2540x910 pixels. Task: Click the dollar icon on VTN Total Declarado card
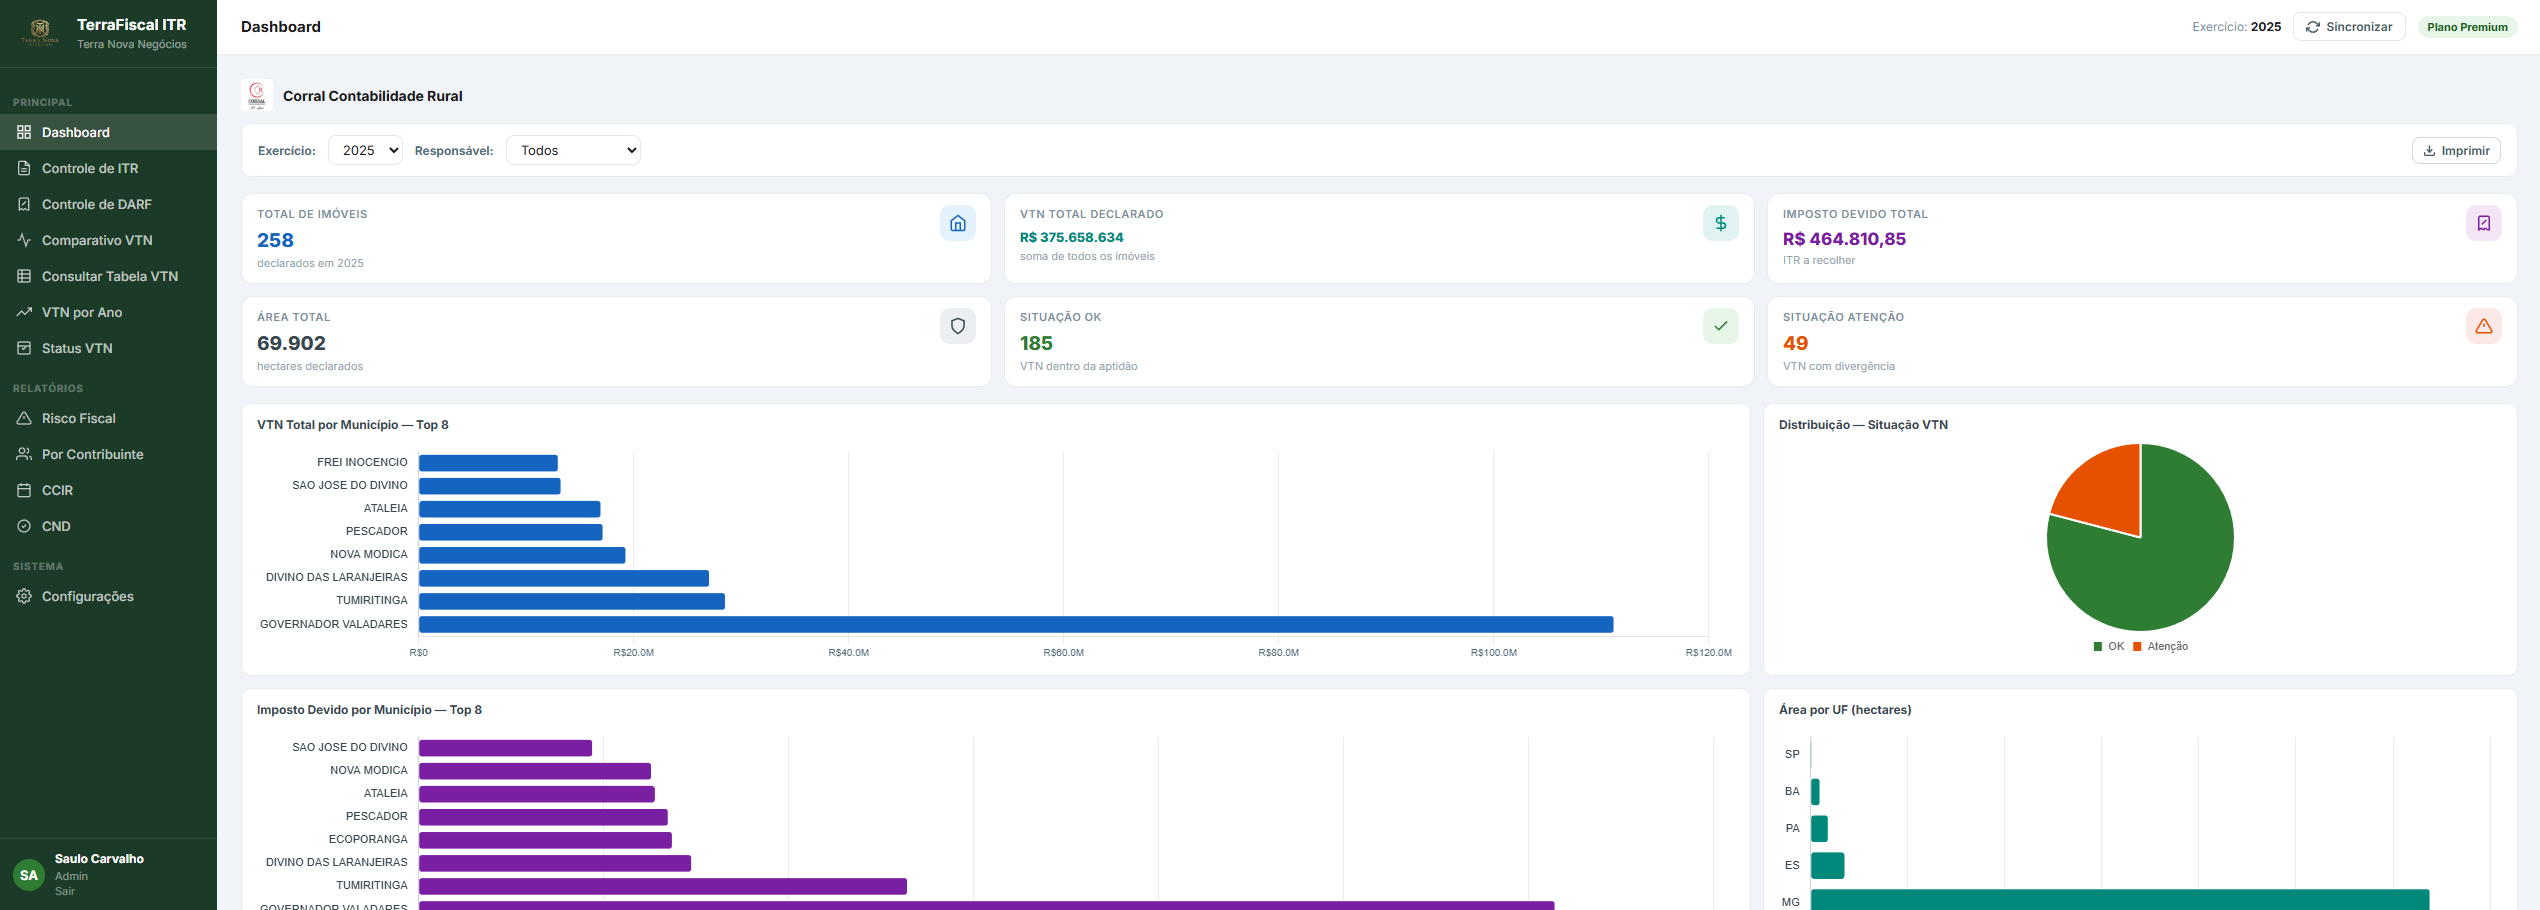(1720, 223)
